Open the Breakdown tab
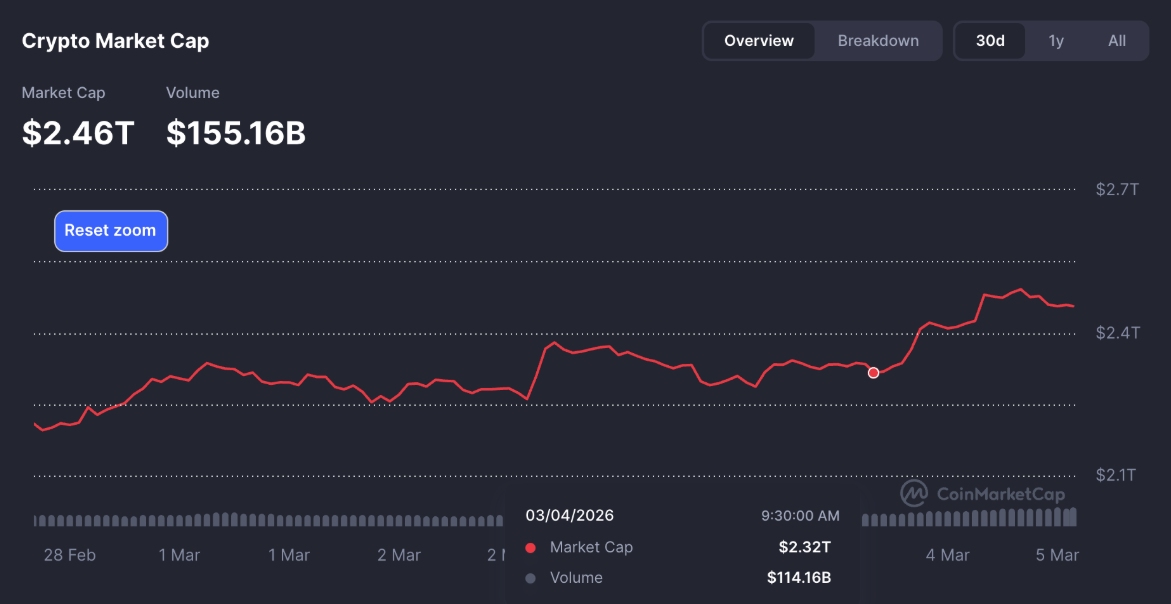Screen dimensions: 1171x604 pos(878,41)
